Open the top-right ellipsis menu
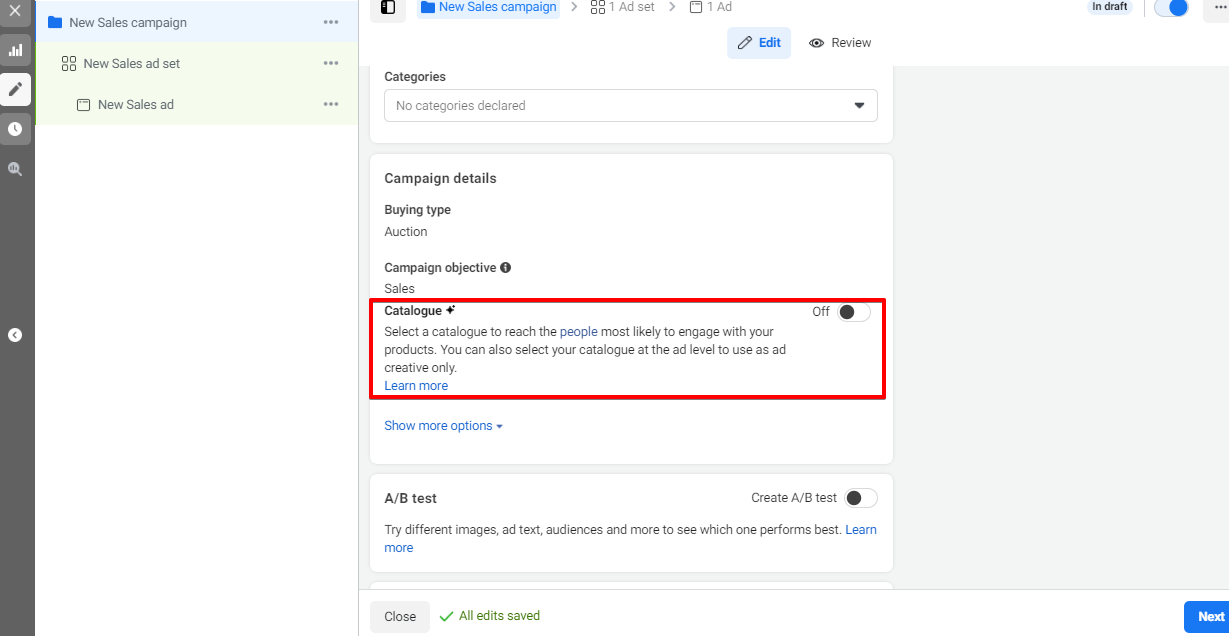 1217,8
